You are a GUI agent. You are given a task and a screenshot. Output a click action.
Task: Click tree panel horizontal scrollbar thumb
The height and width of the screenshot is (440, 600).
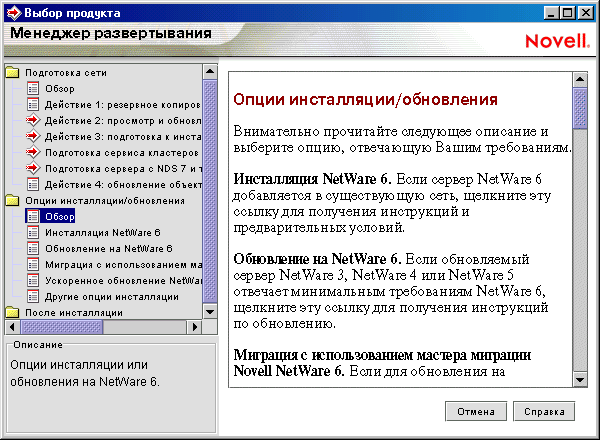(61, 327)
